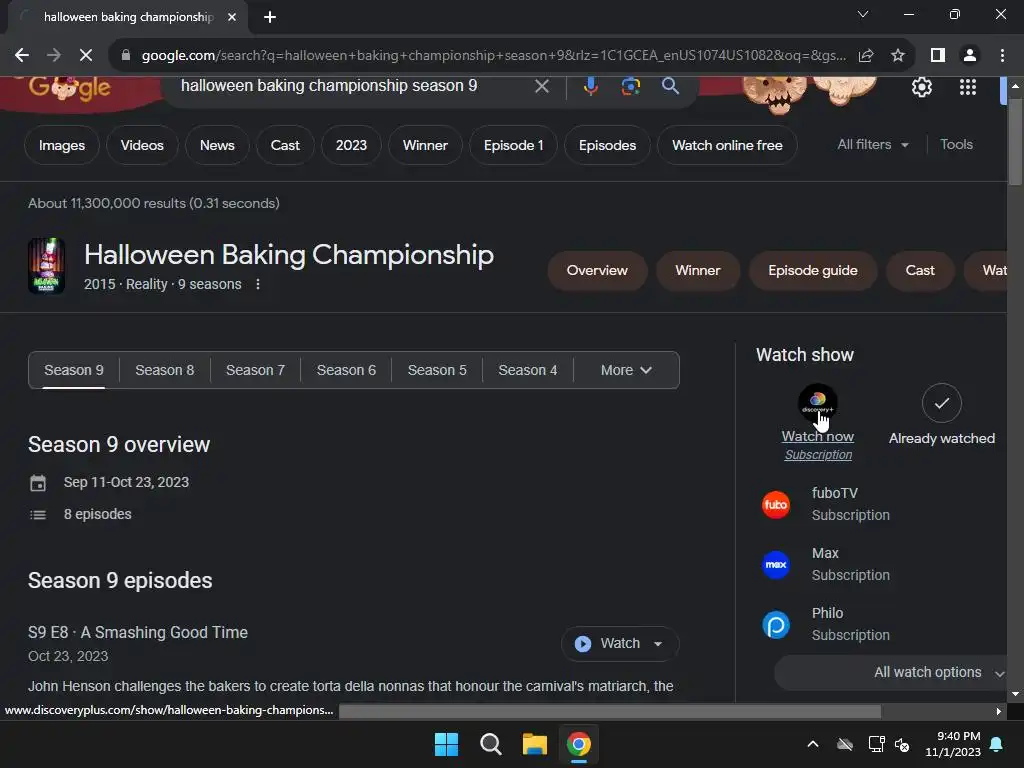This screenshot has height=768, width=1024.
Task: Expand the More seasons dropdown
Action: (x=626, y=370)
